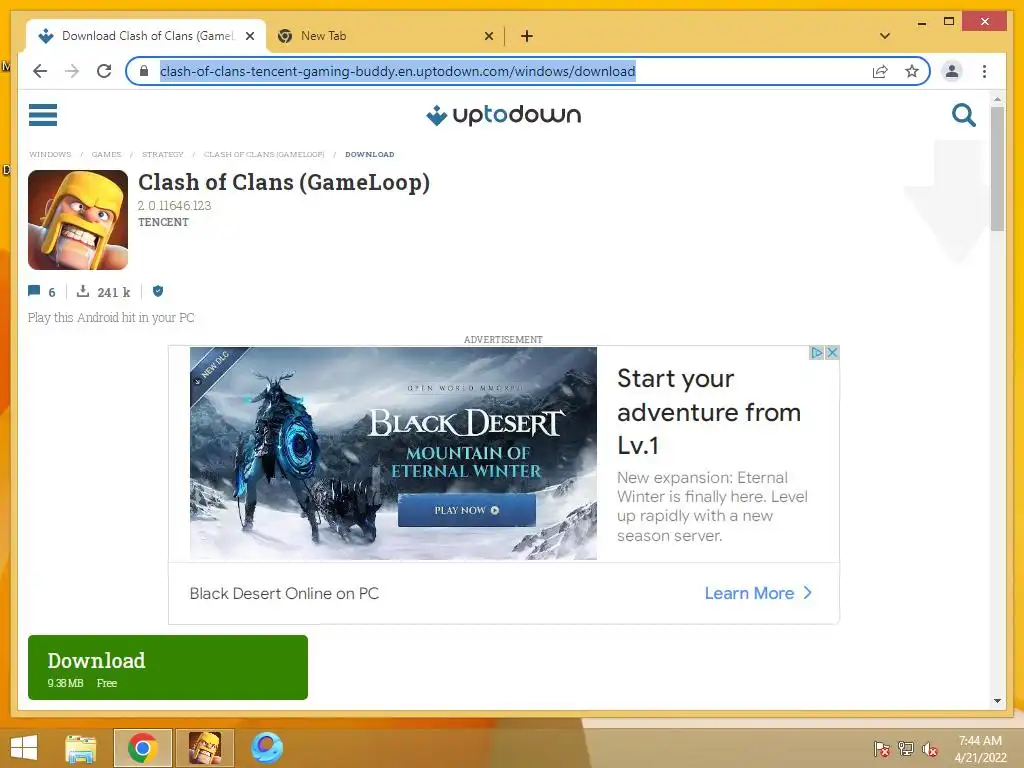Expand the tab search chevron
The height and width of the screenshot is (768, 1024).
(885, 36)
